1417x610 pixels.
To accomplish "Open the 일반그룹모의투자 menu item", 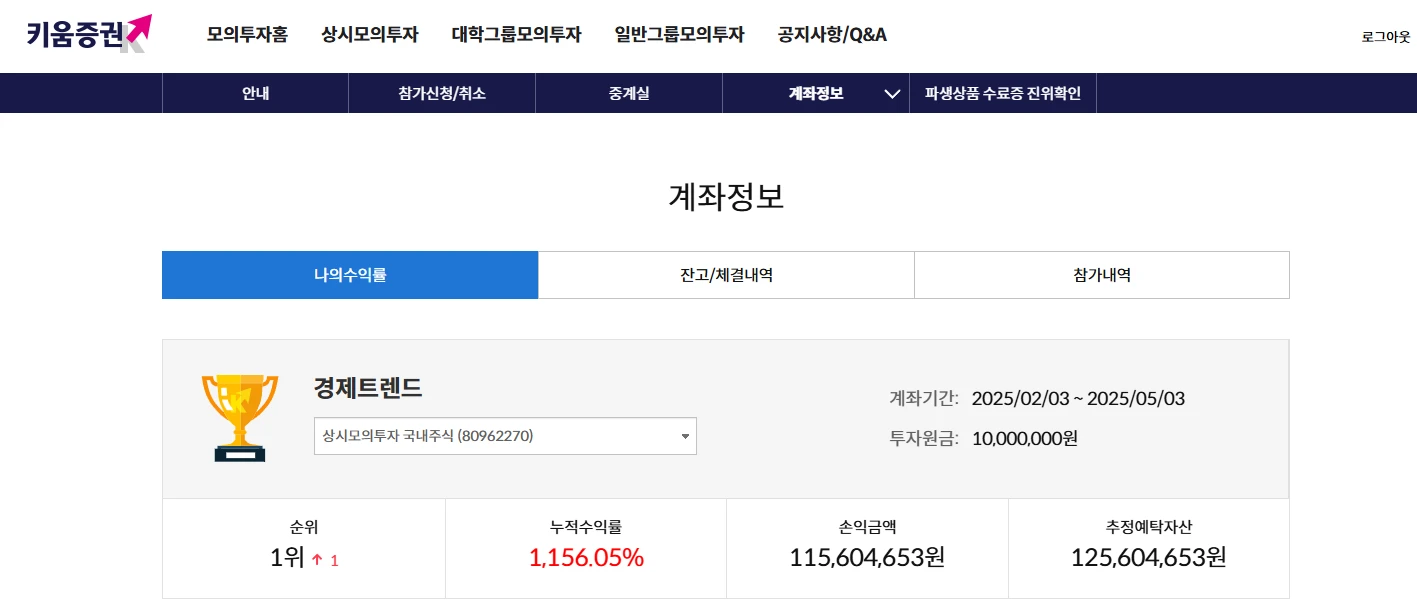I will point(680,34).
